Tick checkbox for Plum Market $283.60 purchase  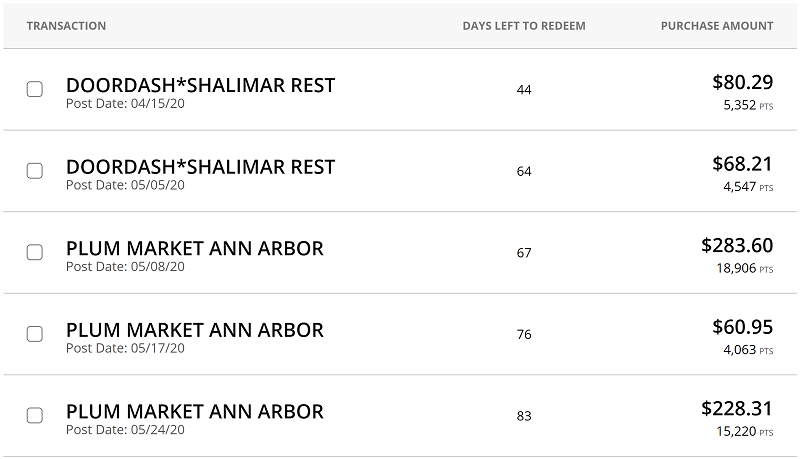point(35,252)
